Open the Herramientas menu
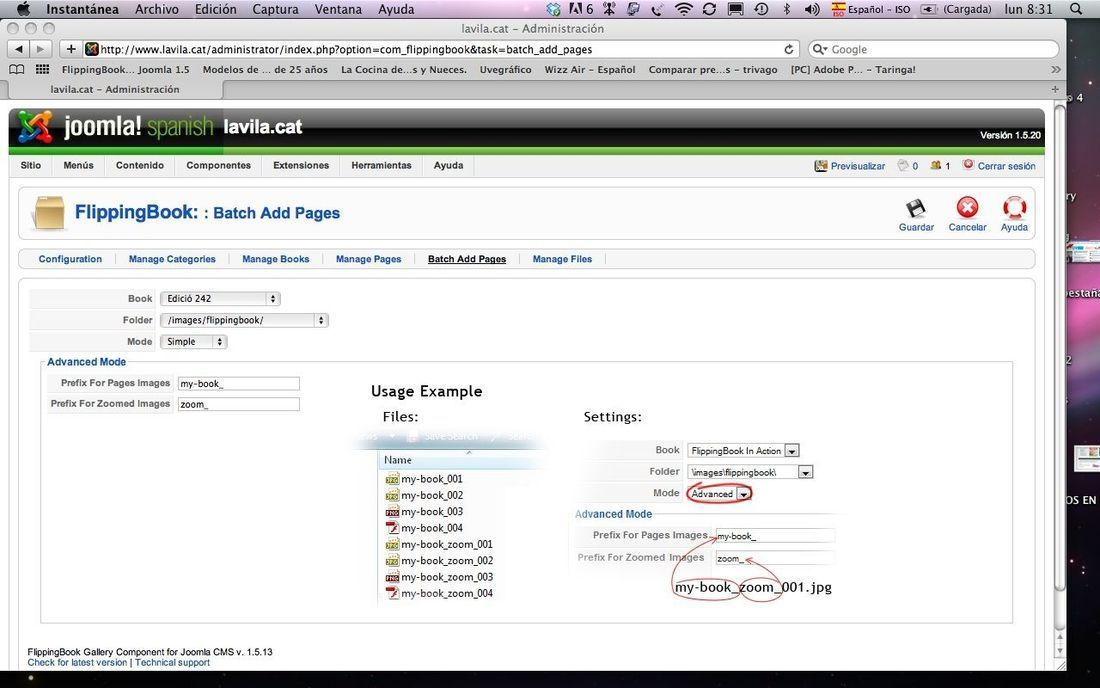 tap(382, 166)
